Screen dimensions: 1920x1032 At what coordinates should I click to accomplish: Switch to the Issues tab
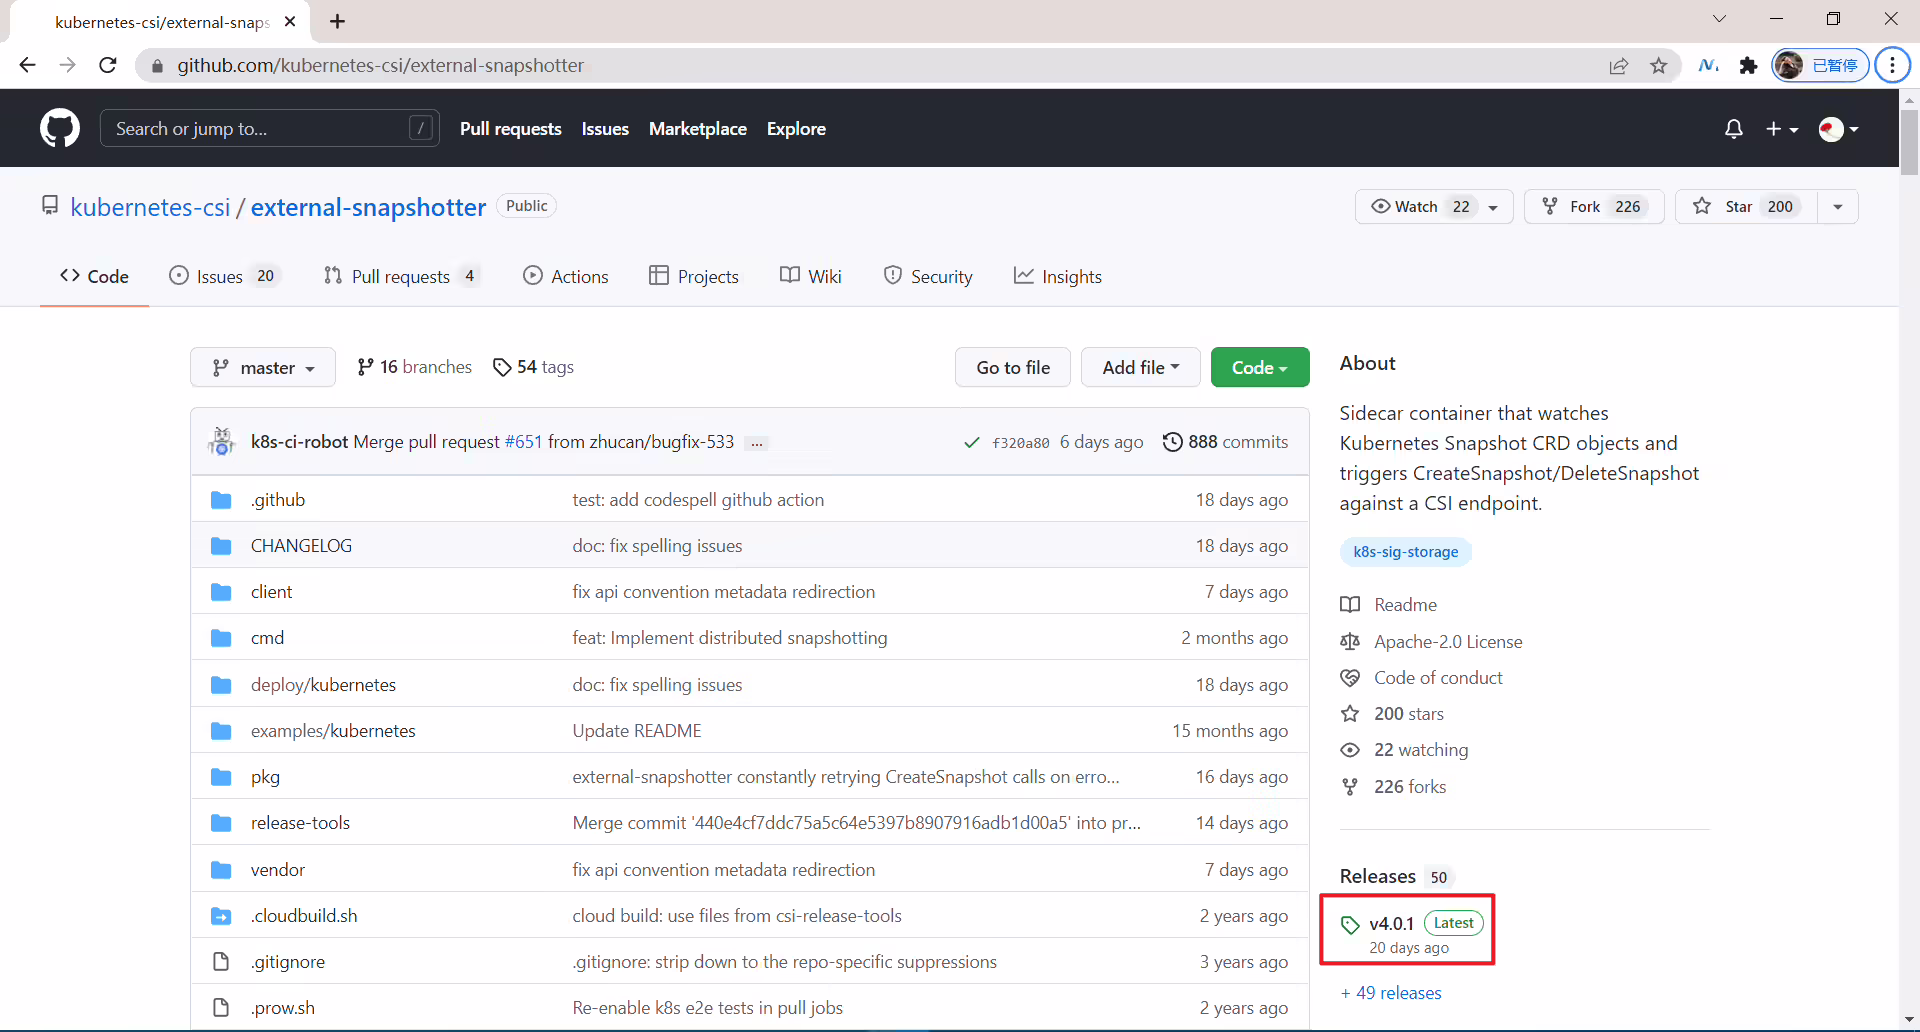point(225,277)
